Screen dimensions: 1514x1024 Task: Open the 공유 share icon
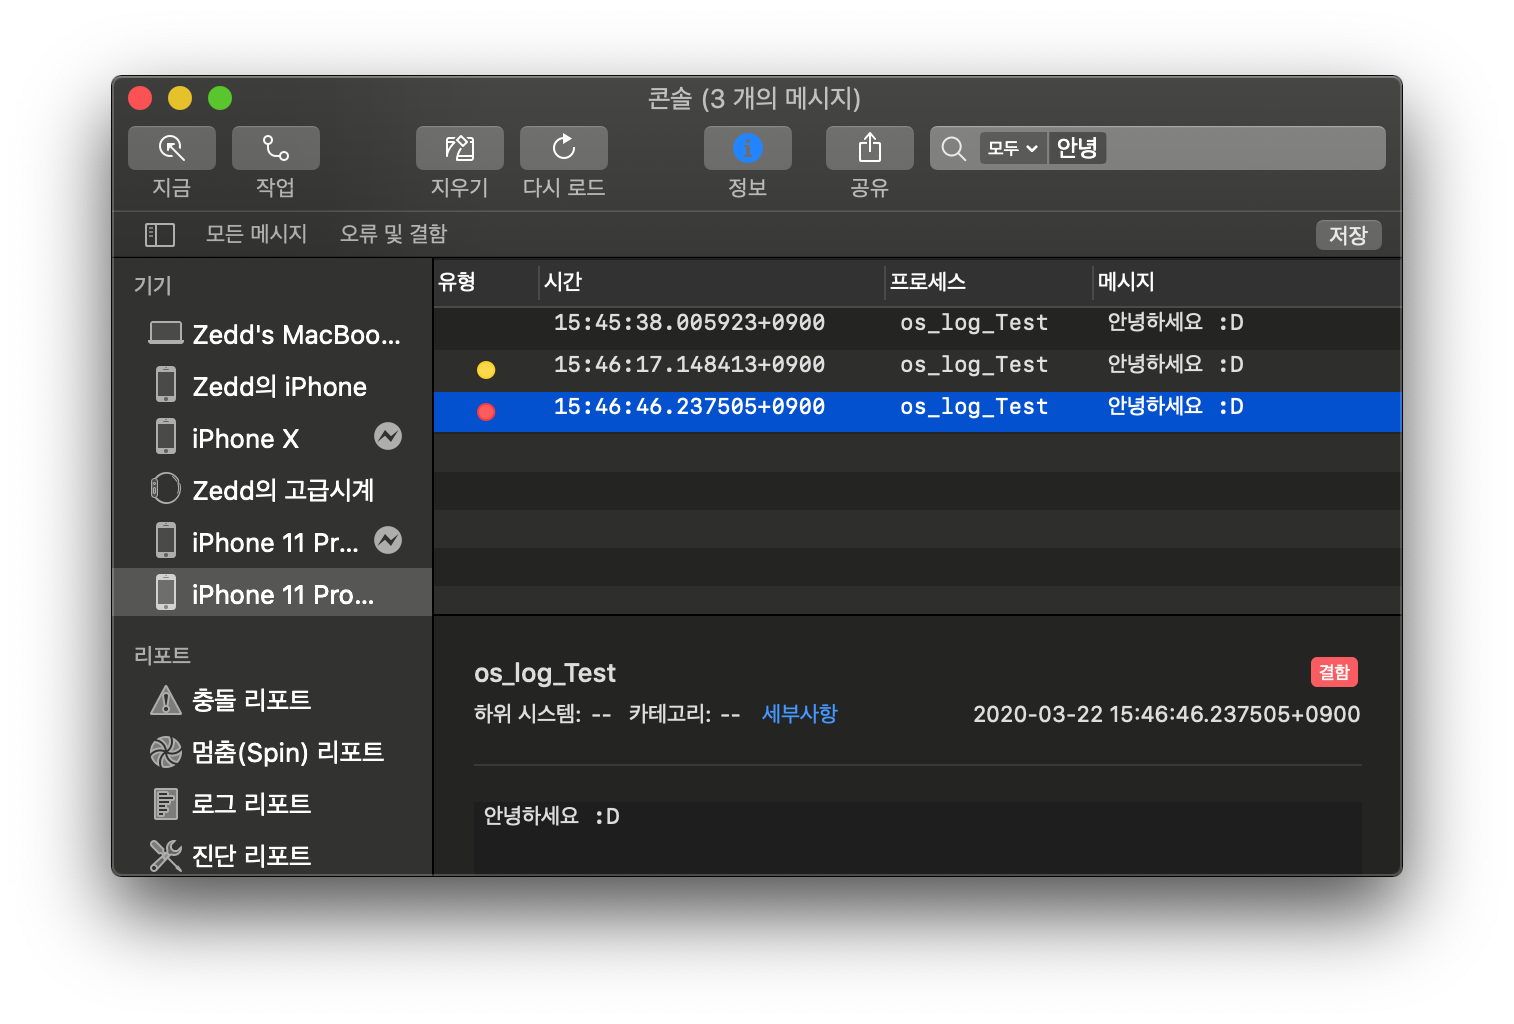pyautogui.click(x=870, y=148)
